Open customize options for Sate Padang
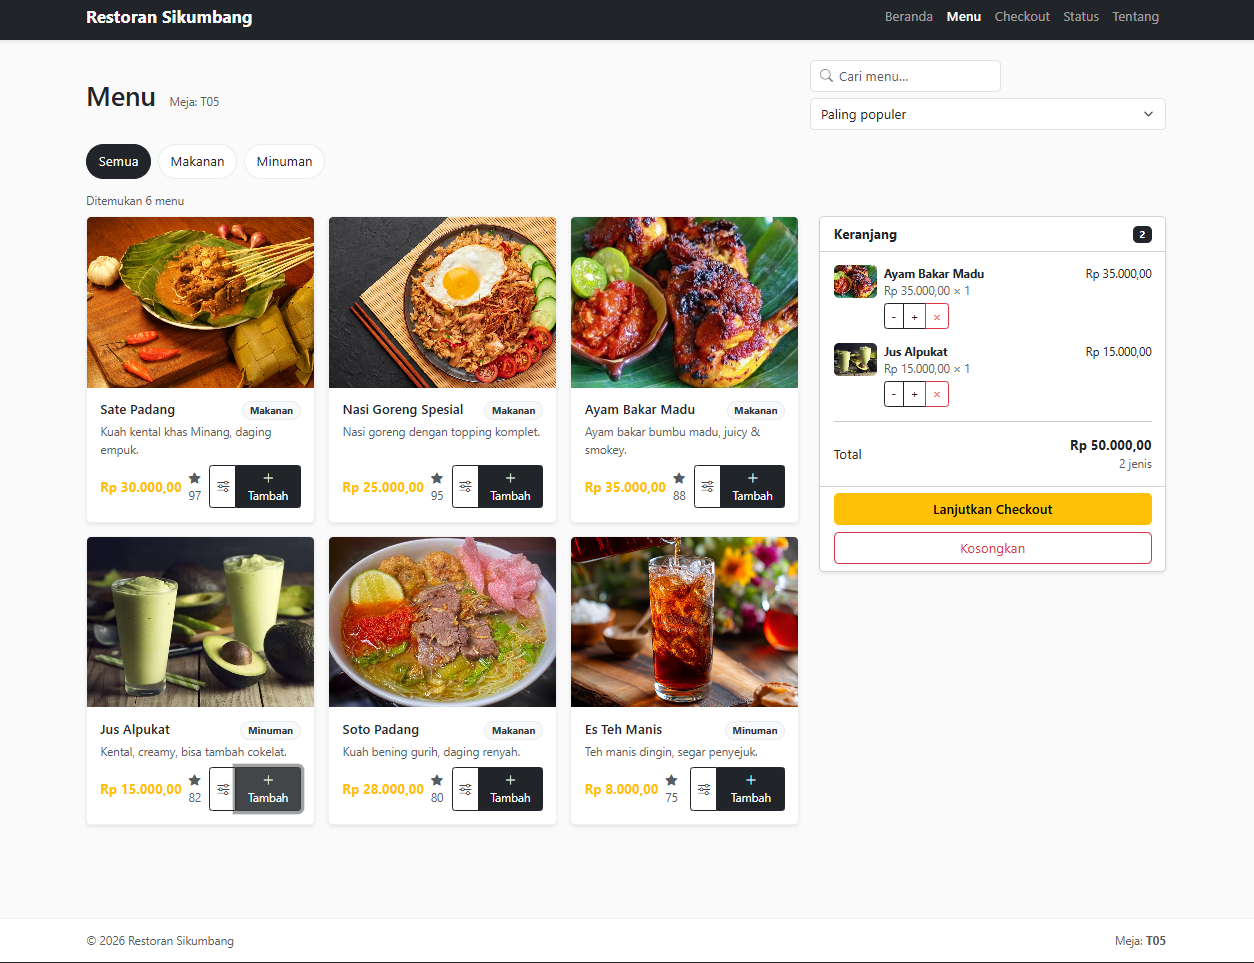1254x963 pixels. click(223, 487)
